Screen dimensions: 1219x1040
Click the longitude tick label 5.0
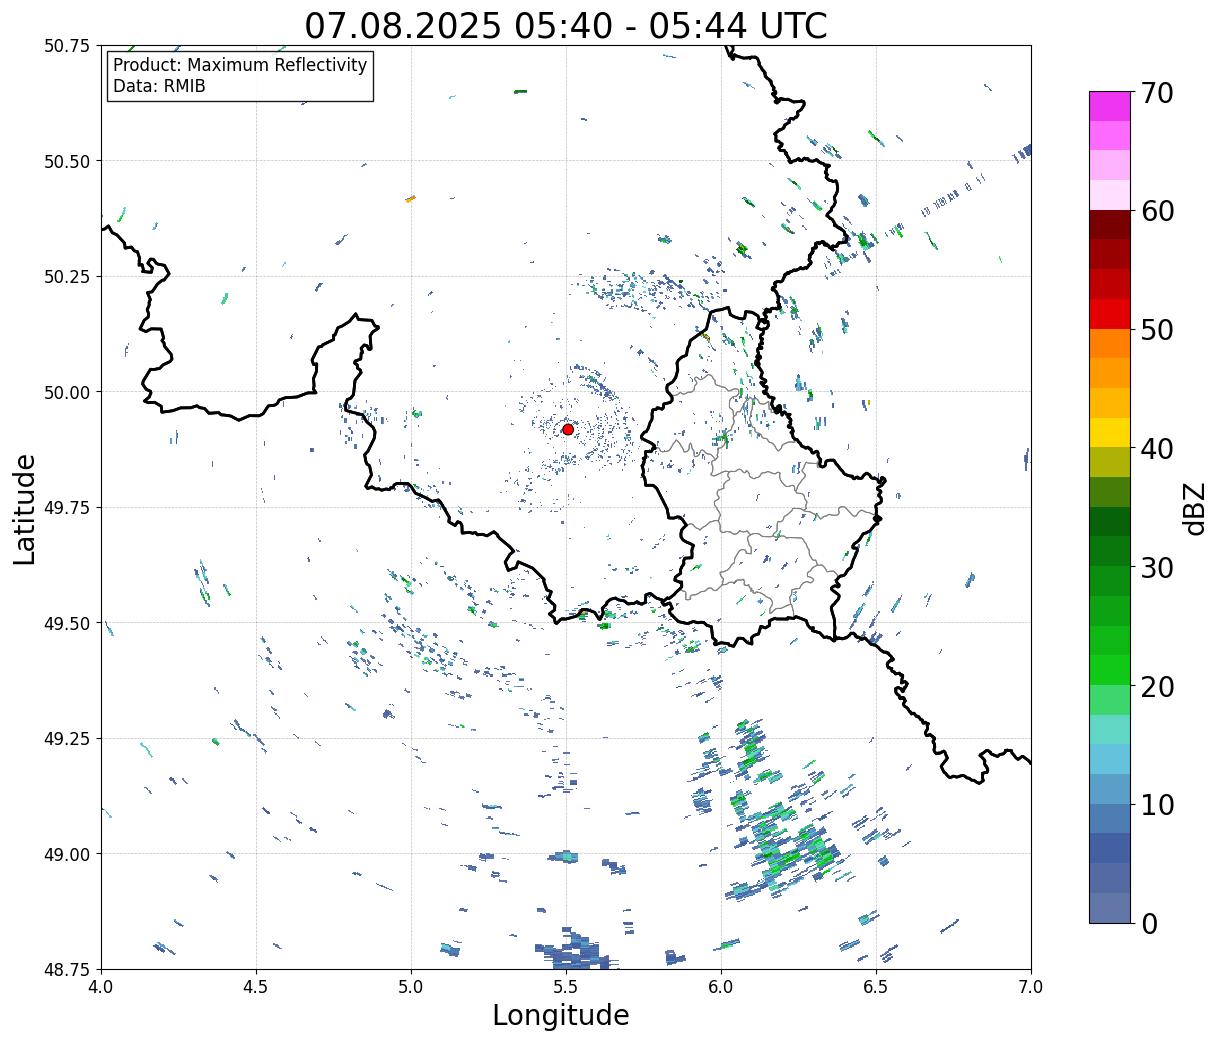411,986
